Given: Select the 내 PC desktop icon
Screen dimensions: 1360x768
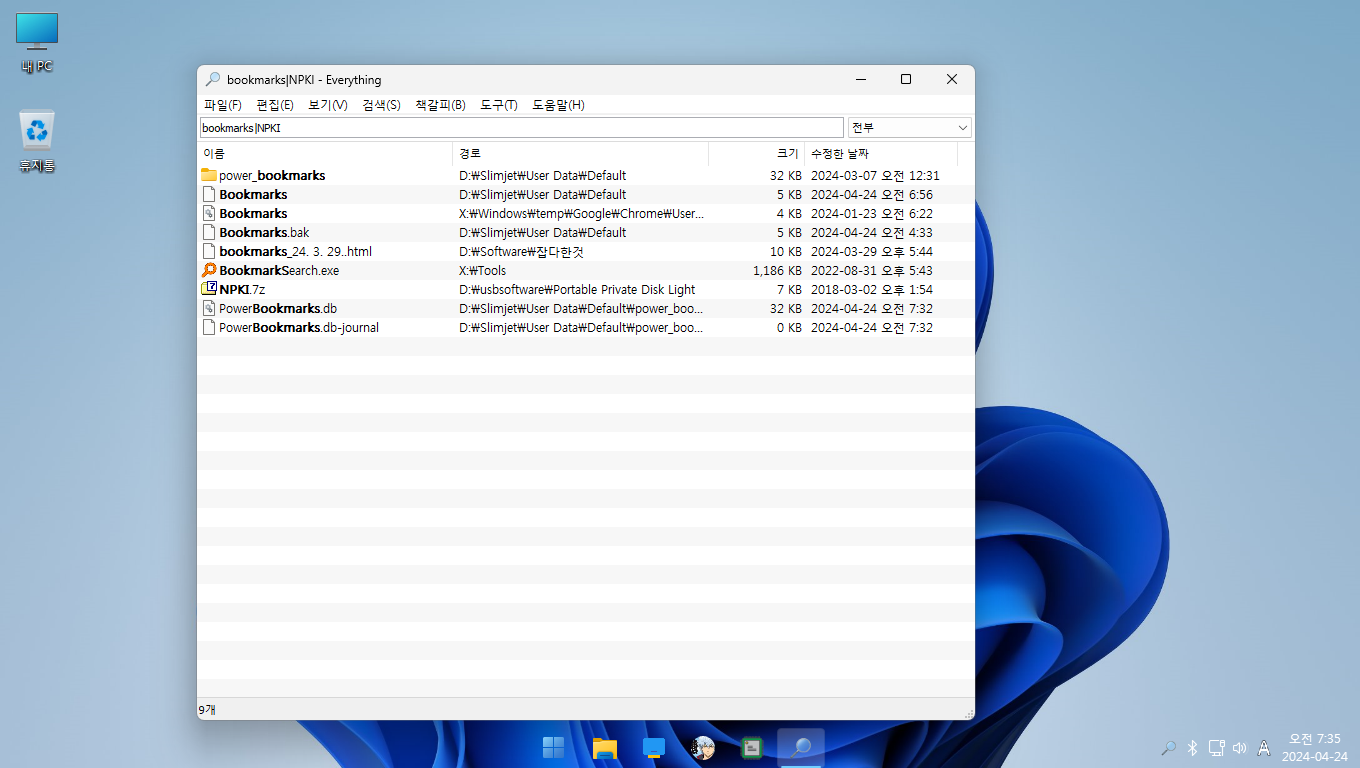Looking at the screenshot, I should (37, 44).
